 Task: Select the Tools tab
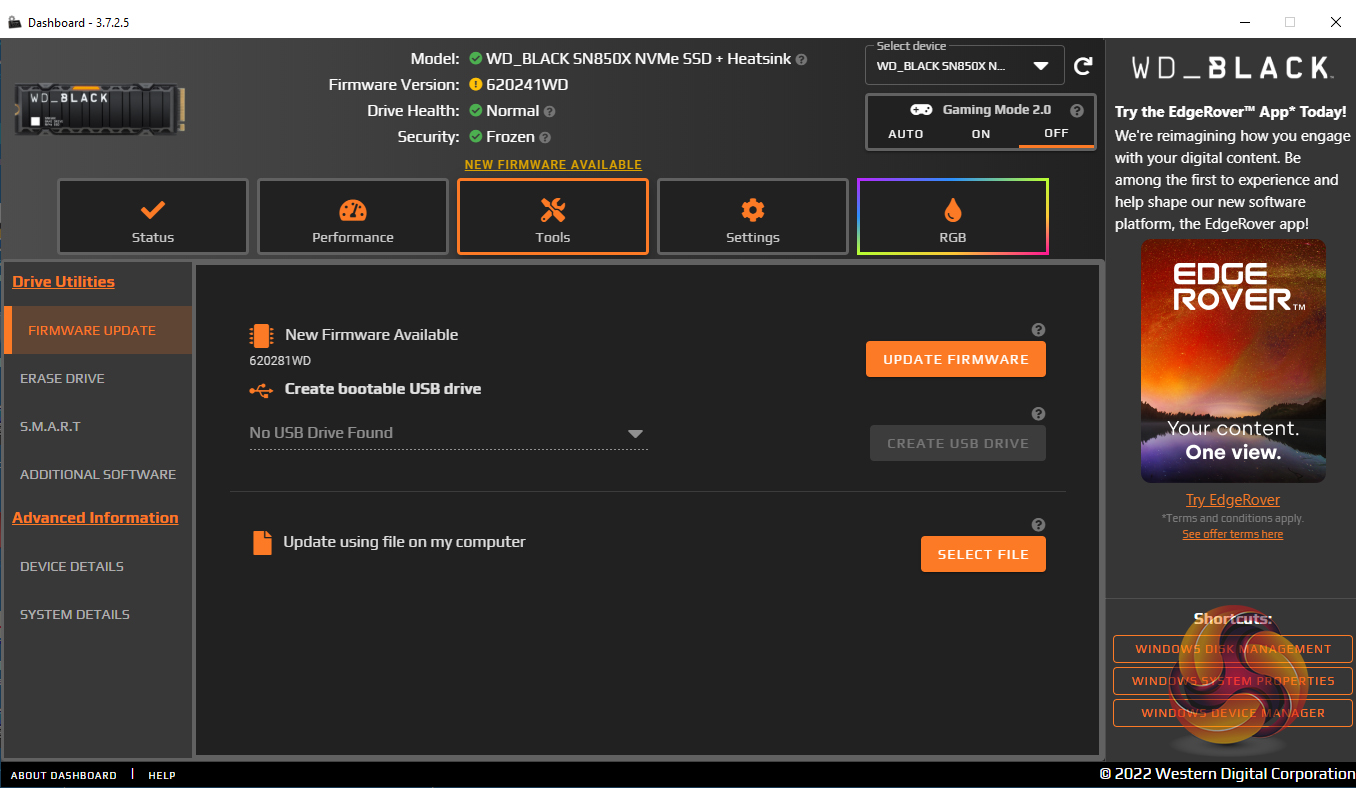point(553,216)
